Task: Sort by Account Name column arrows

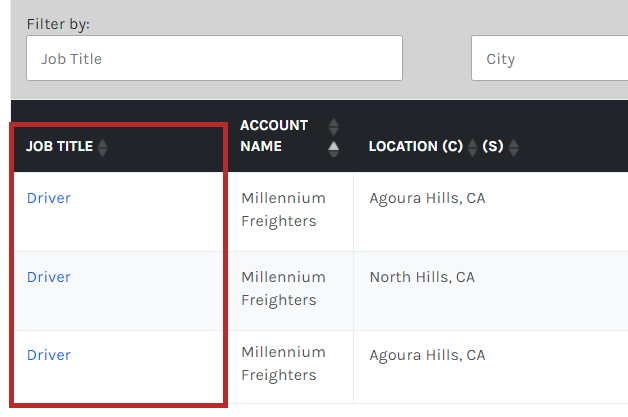Action: pos(333,137)
